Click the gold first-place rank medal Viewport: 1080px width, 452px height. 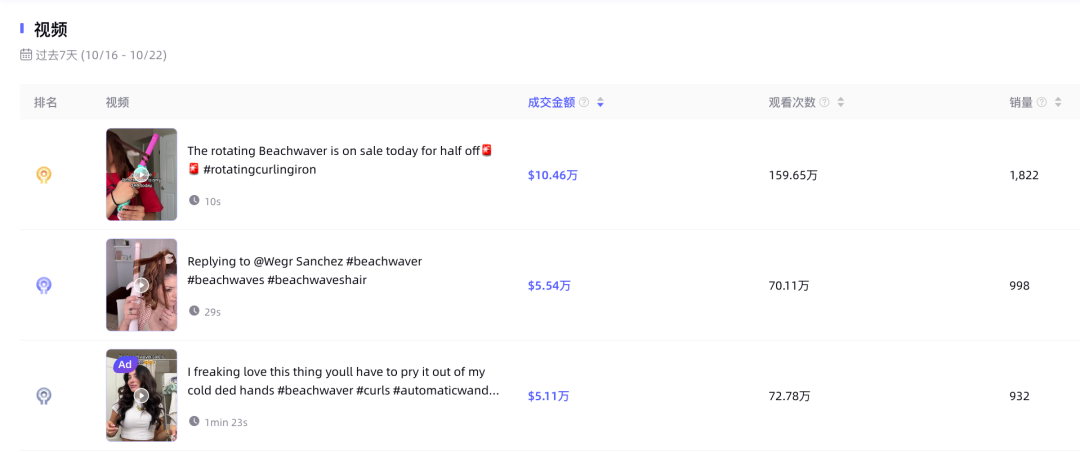(x=44, y=175)
